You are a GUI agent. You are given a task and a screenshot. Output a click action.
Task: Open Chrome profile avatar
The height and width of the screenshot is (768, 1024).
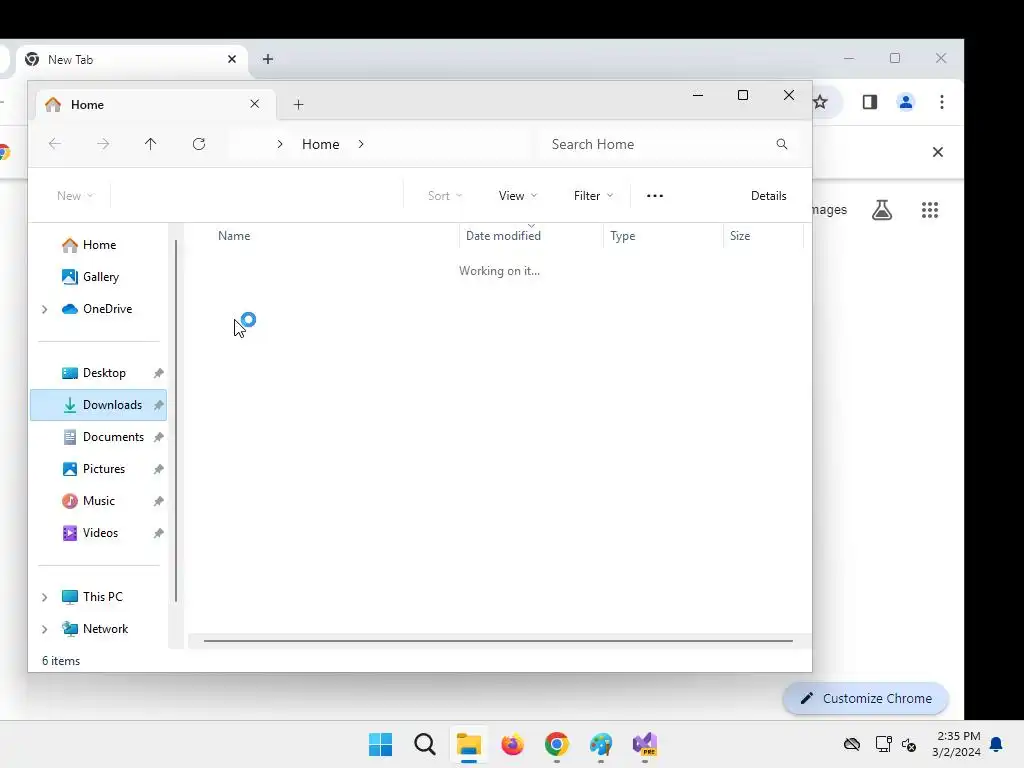[x=906, y=102]
